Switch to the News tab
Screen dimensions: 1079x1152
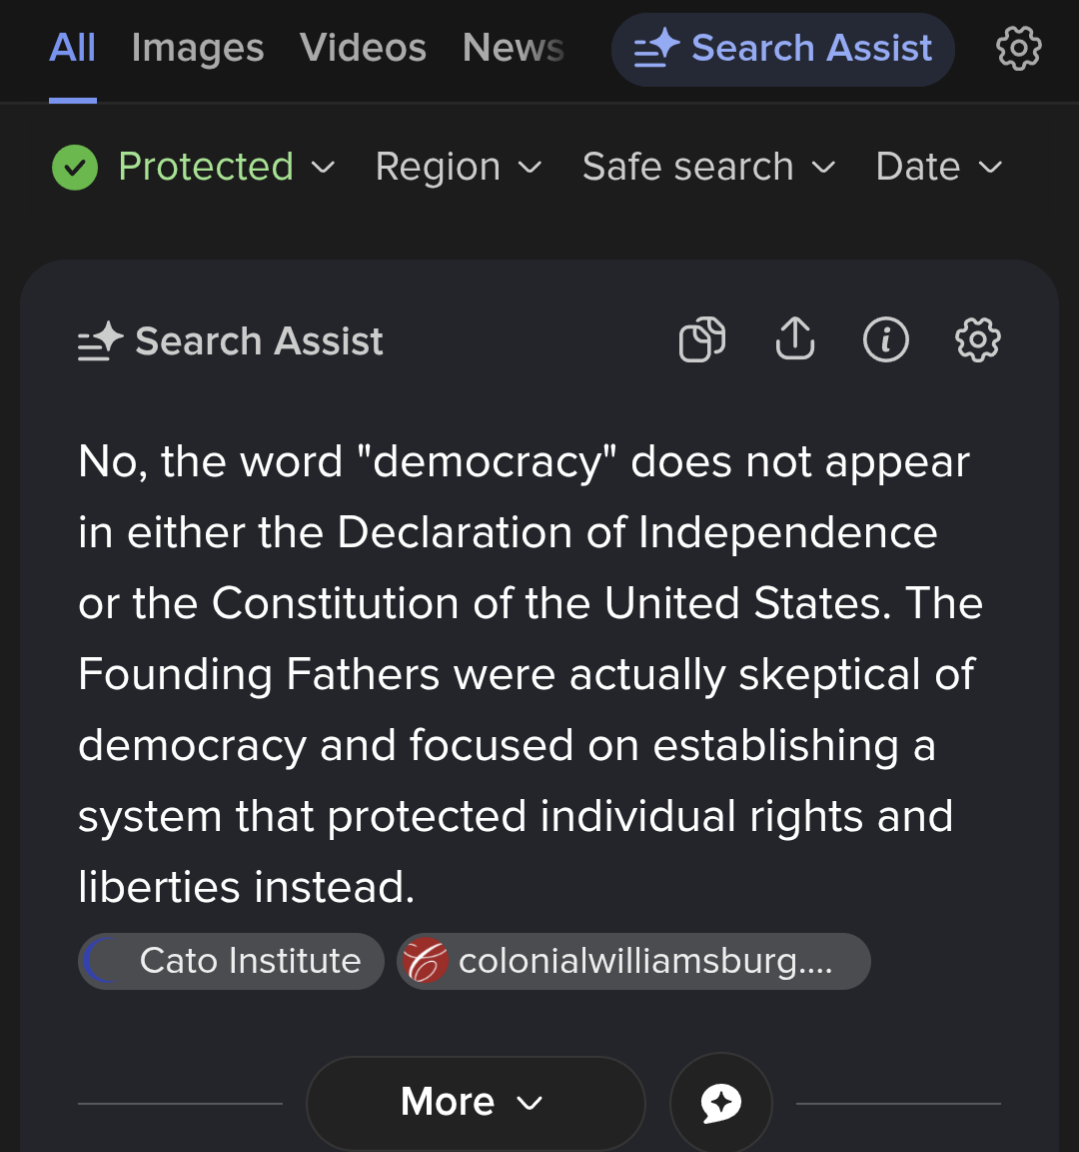513,48
